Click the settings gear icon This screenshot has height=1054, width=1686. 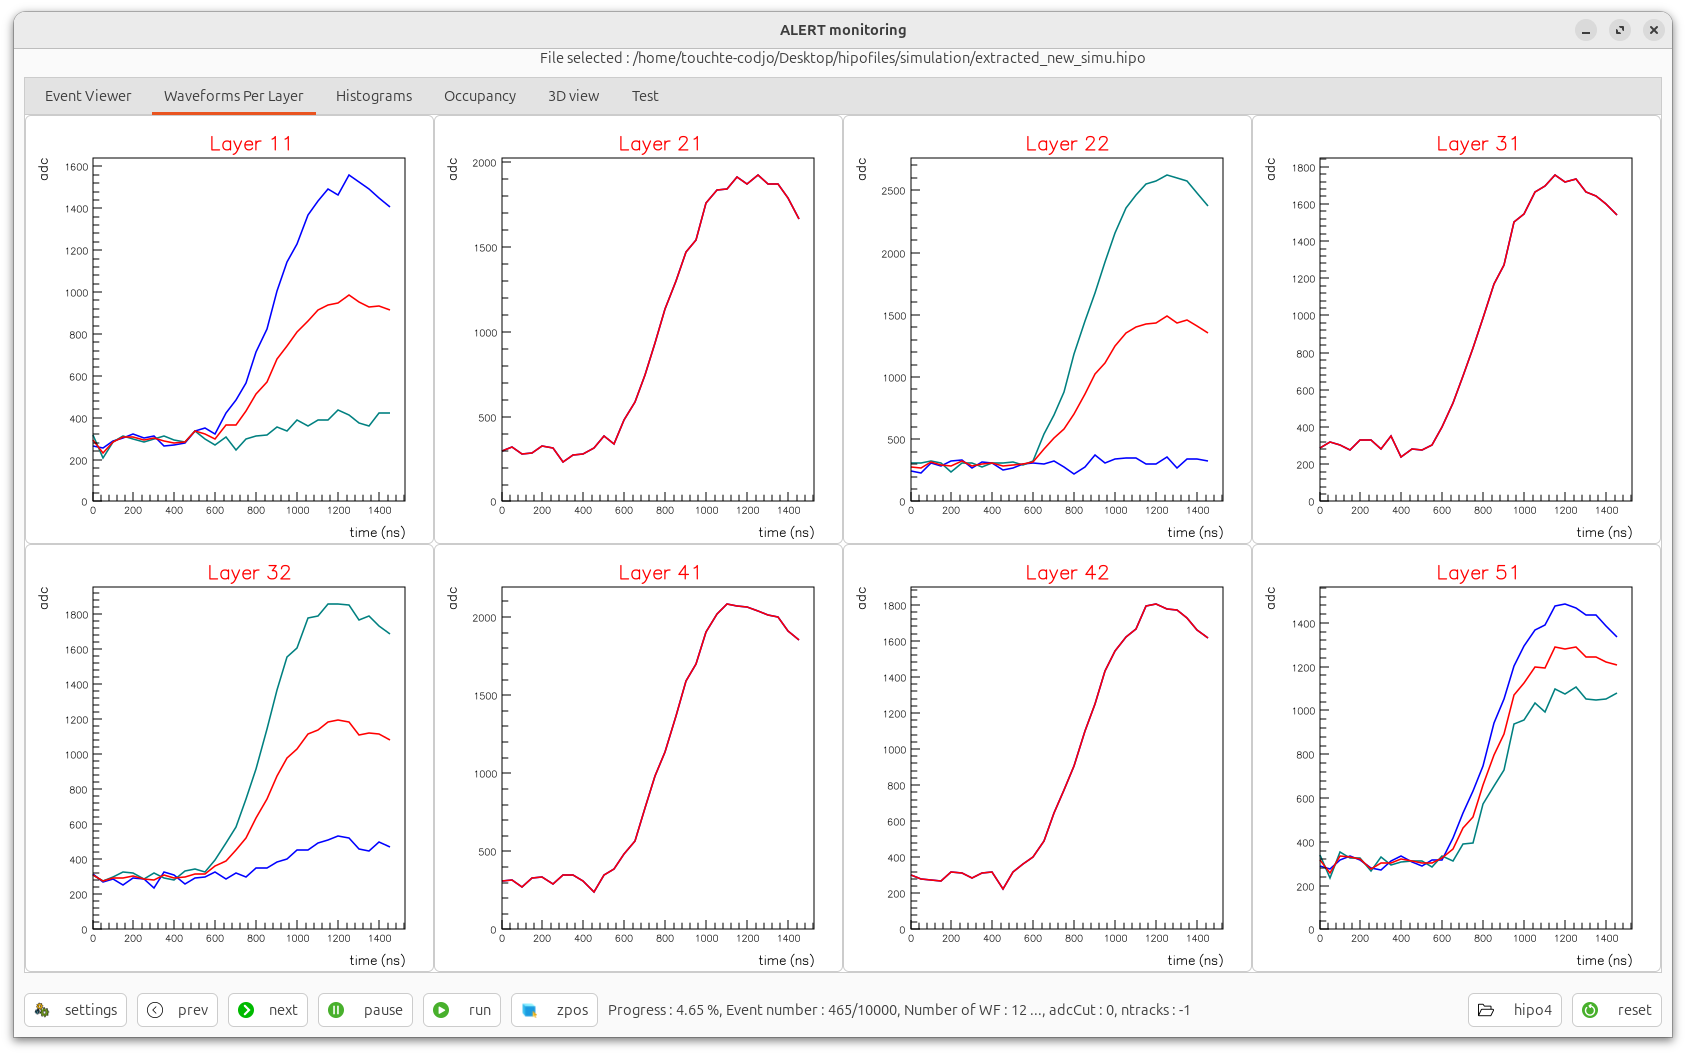(42, 1010)
